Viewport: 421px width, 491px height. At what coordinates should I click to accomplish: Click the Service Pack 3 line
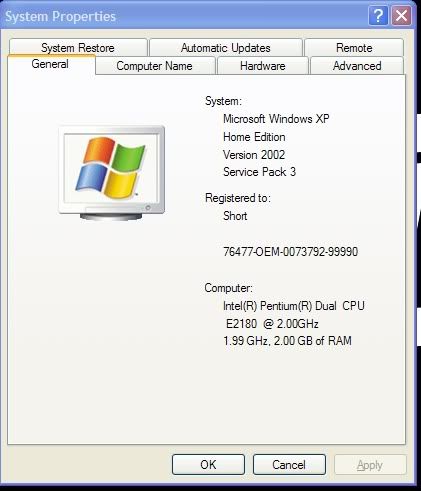click(x=259, y=172)
